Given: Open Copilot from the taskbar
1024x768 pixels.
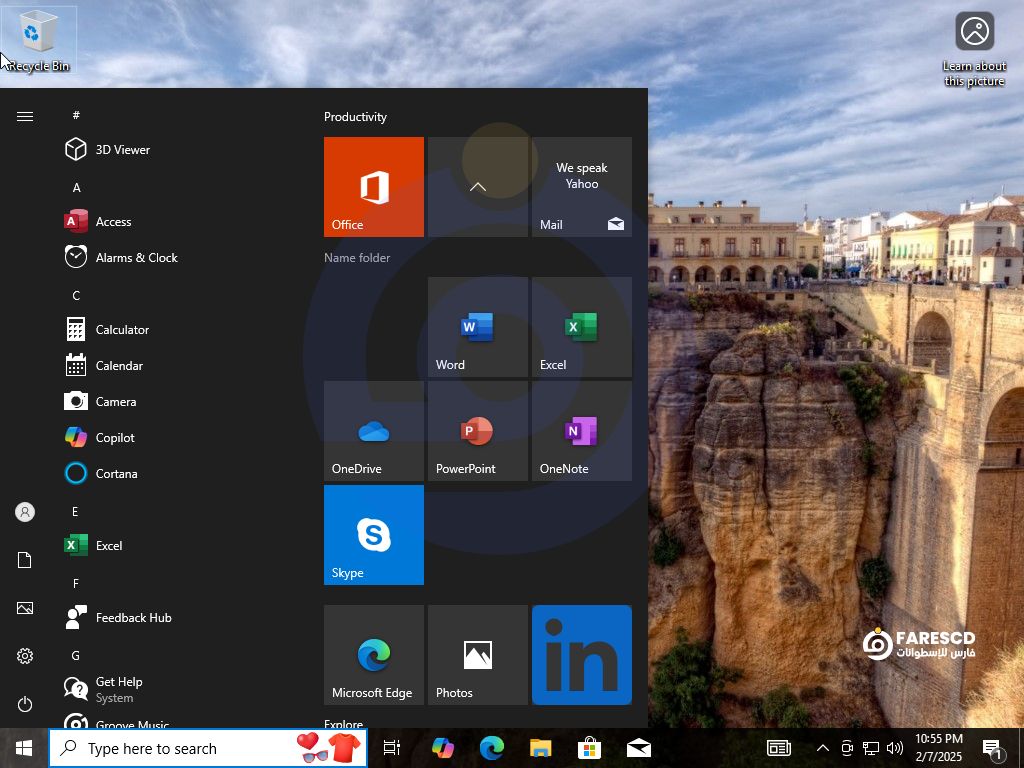Looking at the screenshot, I should (443, 748).
